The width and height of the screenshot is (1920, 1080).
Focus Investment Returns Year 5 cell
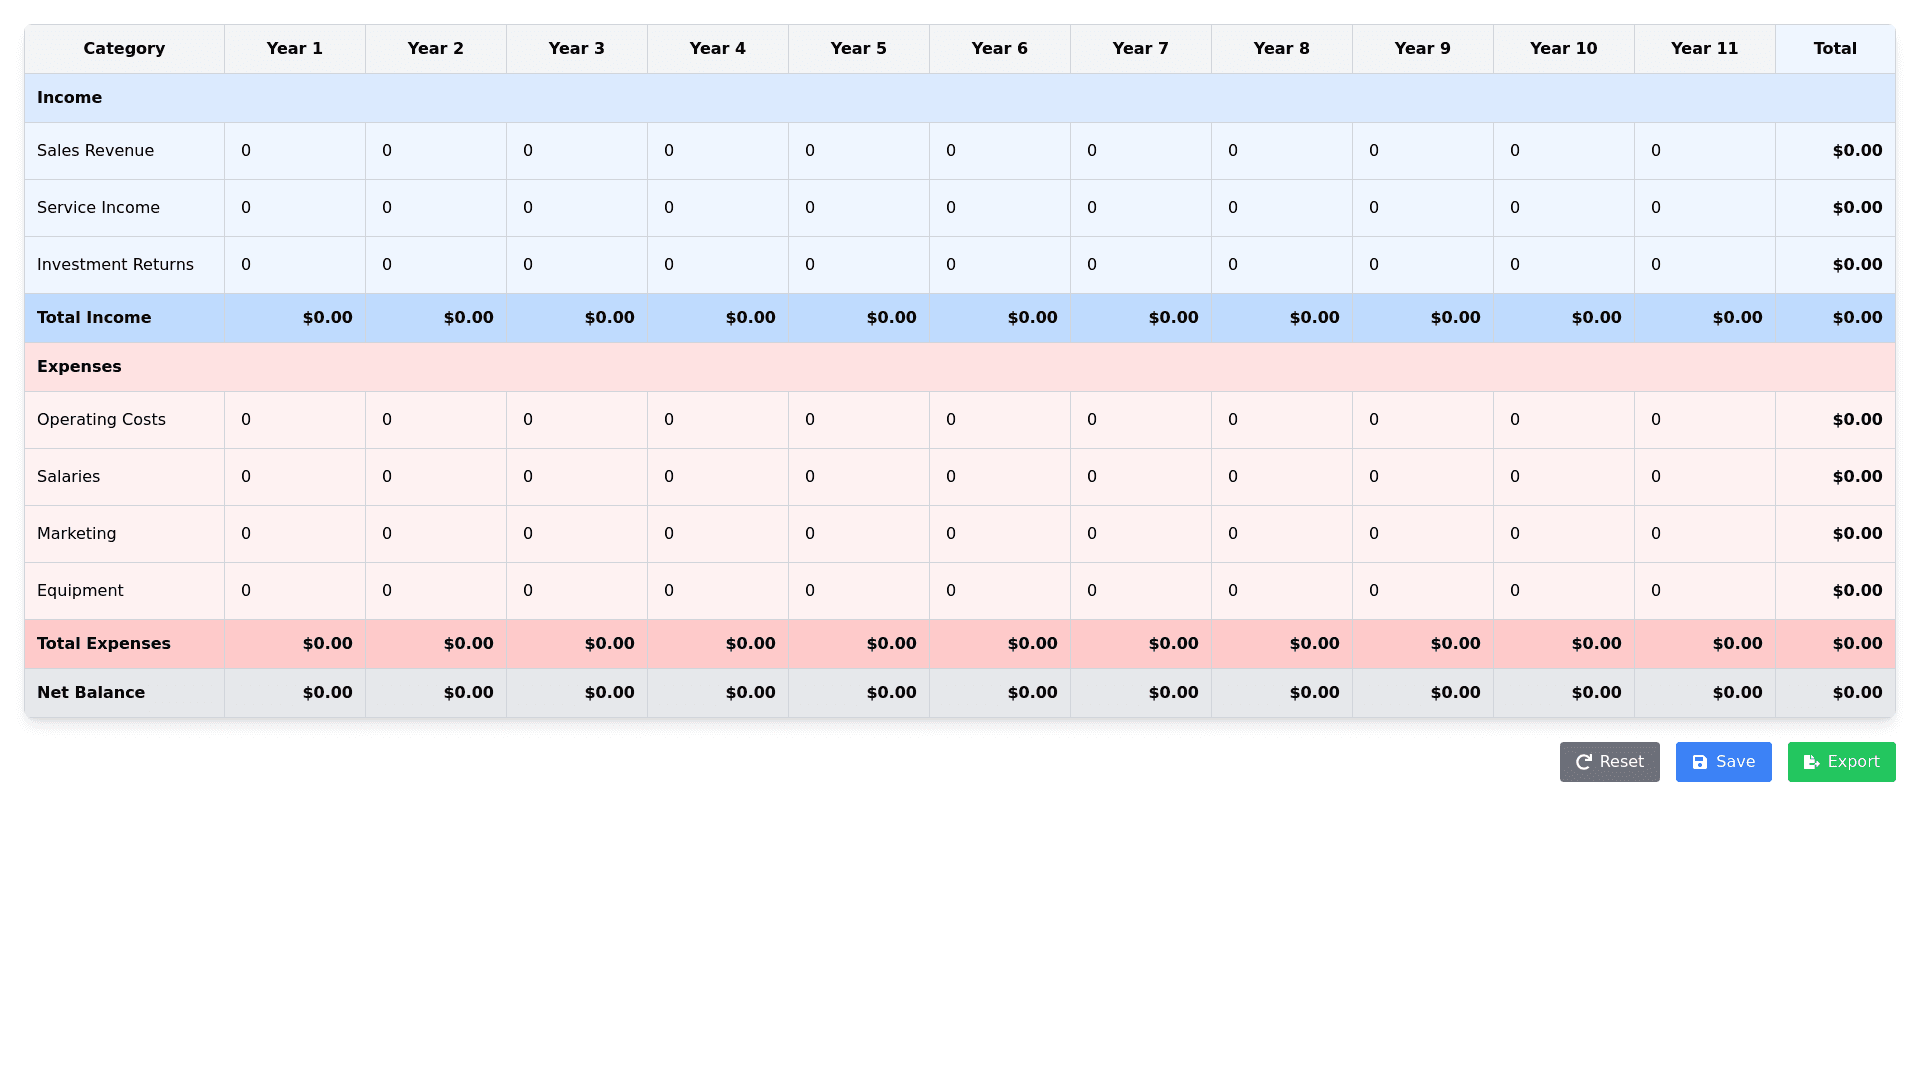tap(859, 265)
